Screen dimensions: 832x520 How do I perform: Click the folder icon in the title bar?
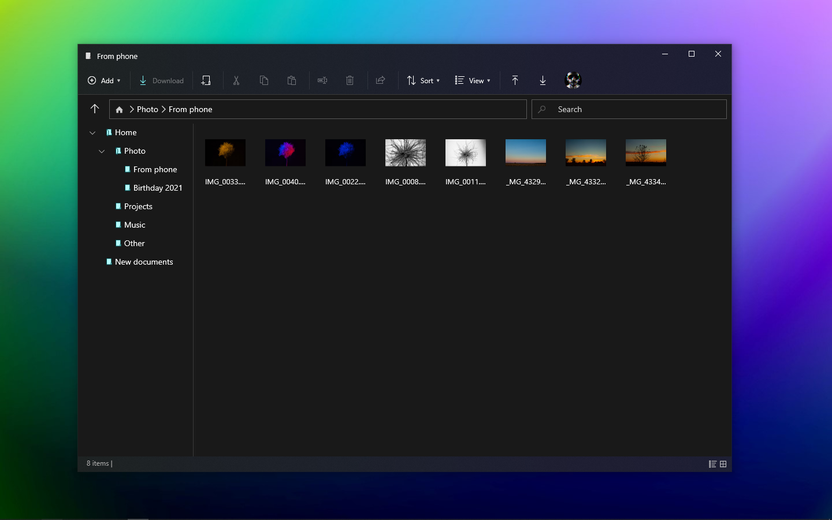pos(88,56)
